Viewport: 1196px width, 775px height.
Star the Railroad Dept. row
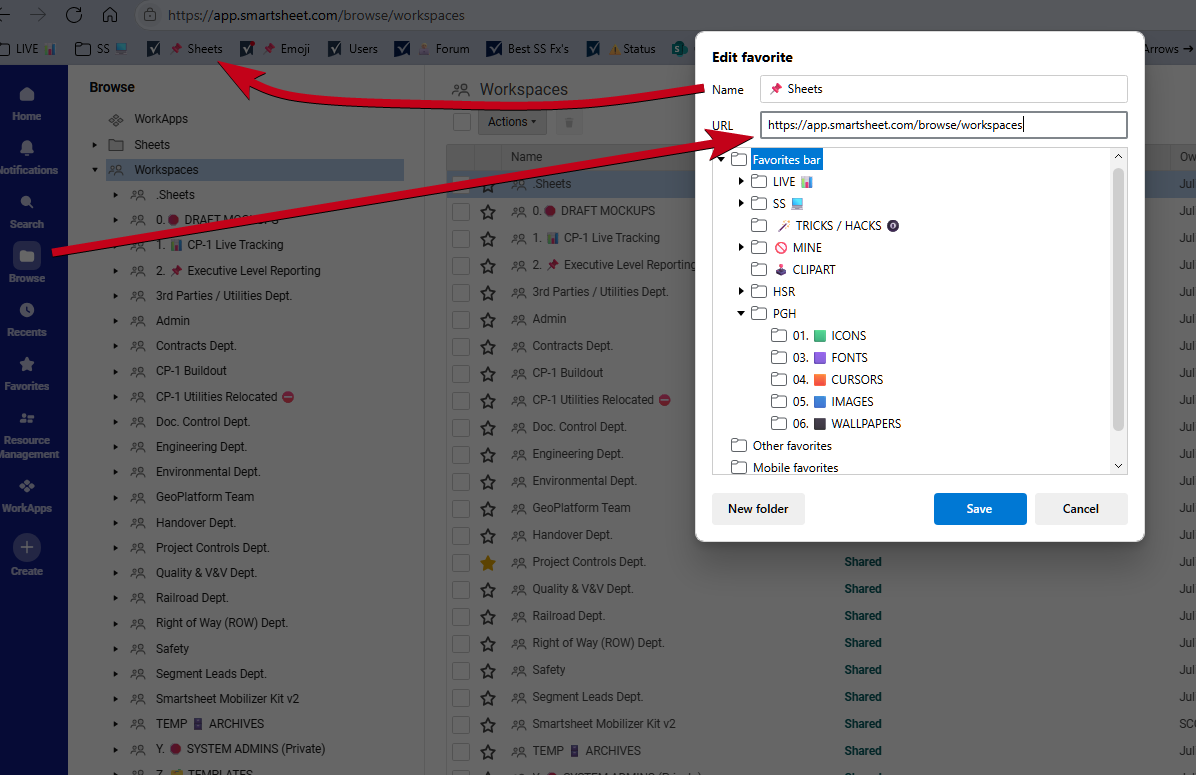pyautogui.click(x=488, y=616)
